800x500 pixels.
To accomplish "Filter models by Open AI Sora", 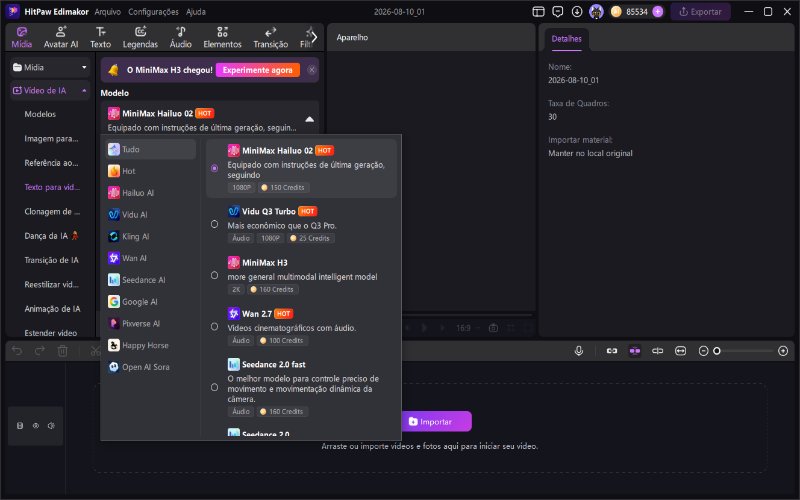I will (151, 367).
